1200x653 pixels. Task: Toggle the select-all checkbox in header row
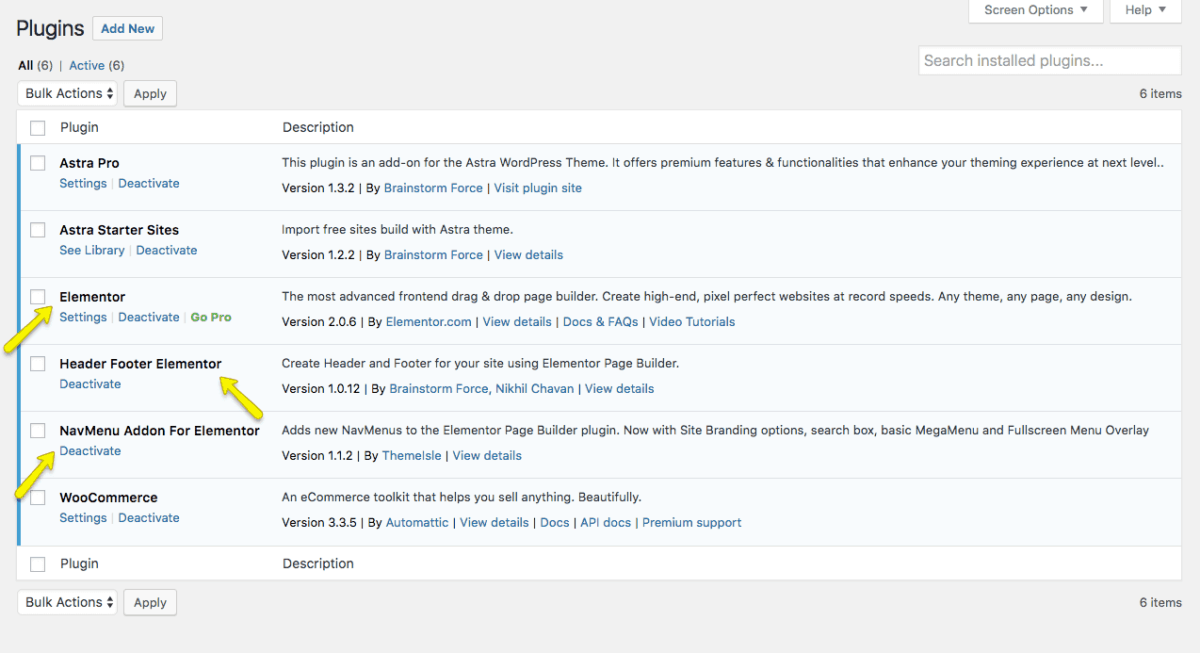coord(38,128)
